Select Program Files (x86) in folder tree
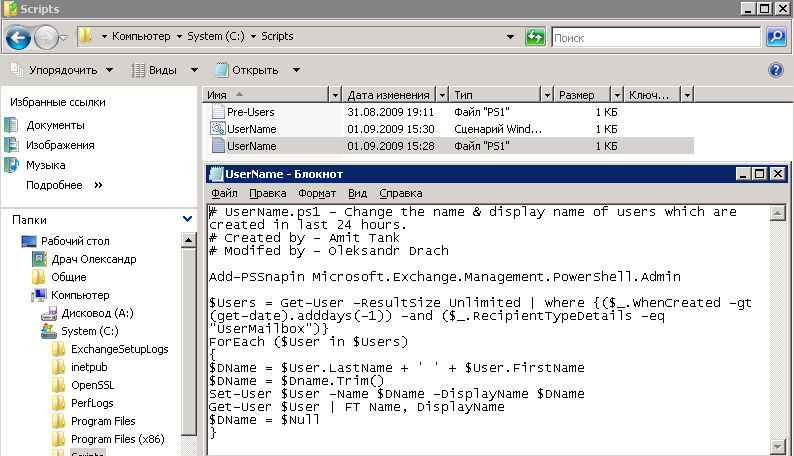This screenshot has width=794, height=456. (118, 439)
